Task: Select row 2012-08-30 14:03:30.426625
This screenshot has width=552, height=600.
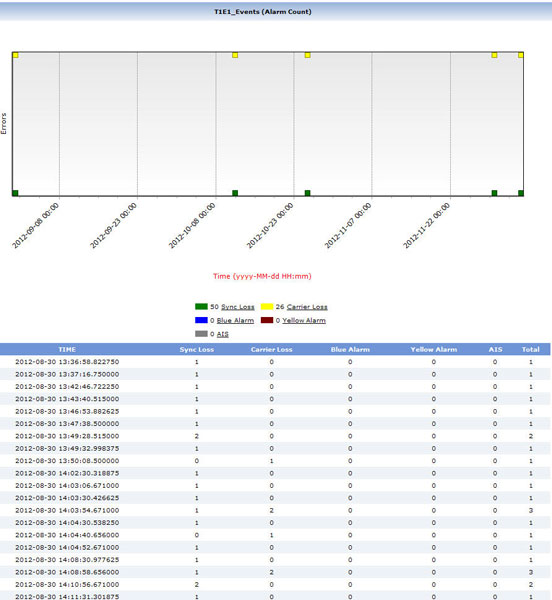Action: tap(275, 498)
